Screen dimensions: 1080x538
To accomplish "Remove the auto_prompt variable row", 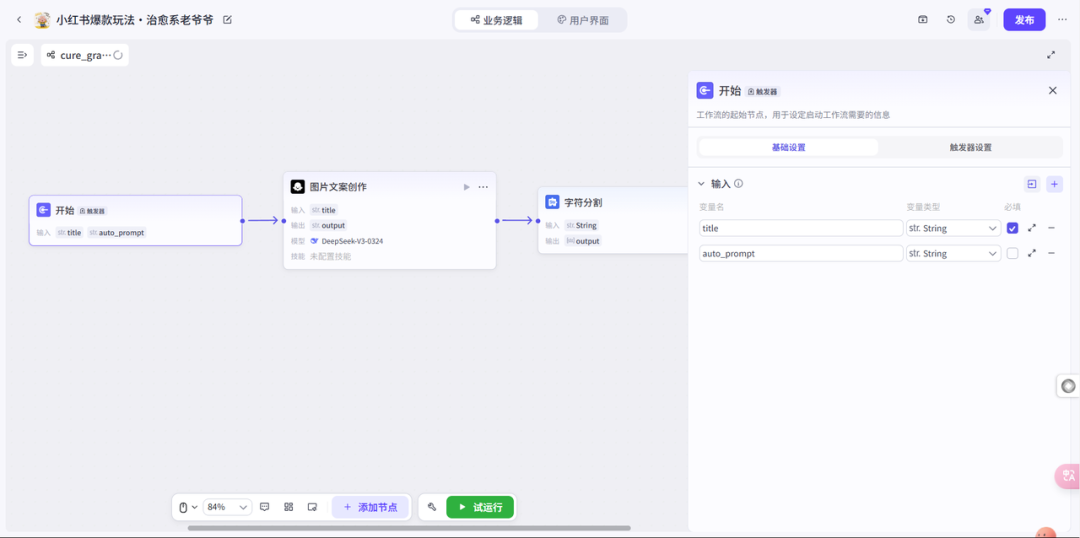I will 1052,254.
